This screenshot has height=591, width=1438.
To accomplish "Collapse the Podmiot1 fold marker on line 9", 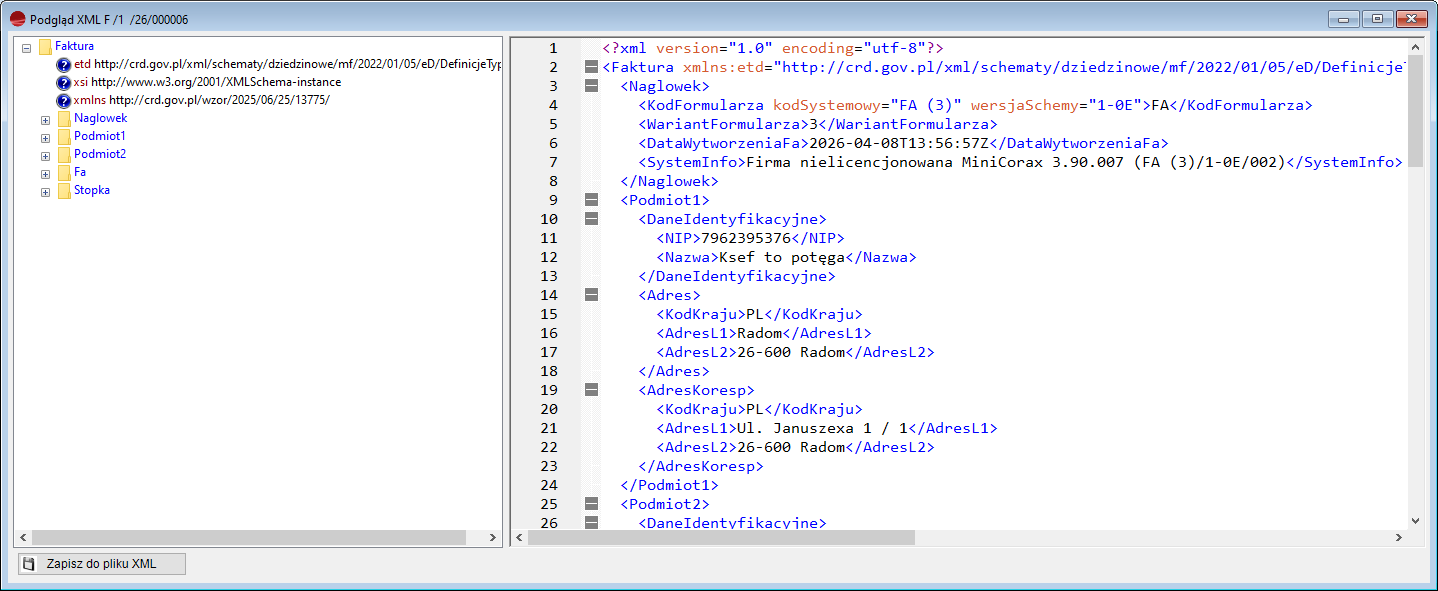I will 590,200.
